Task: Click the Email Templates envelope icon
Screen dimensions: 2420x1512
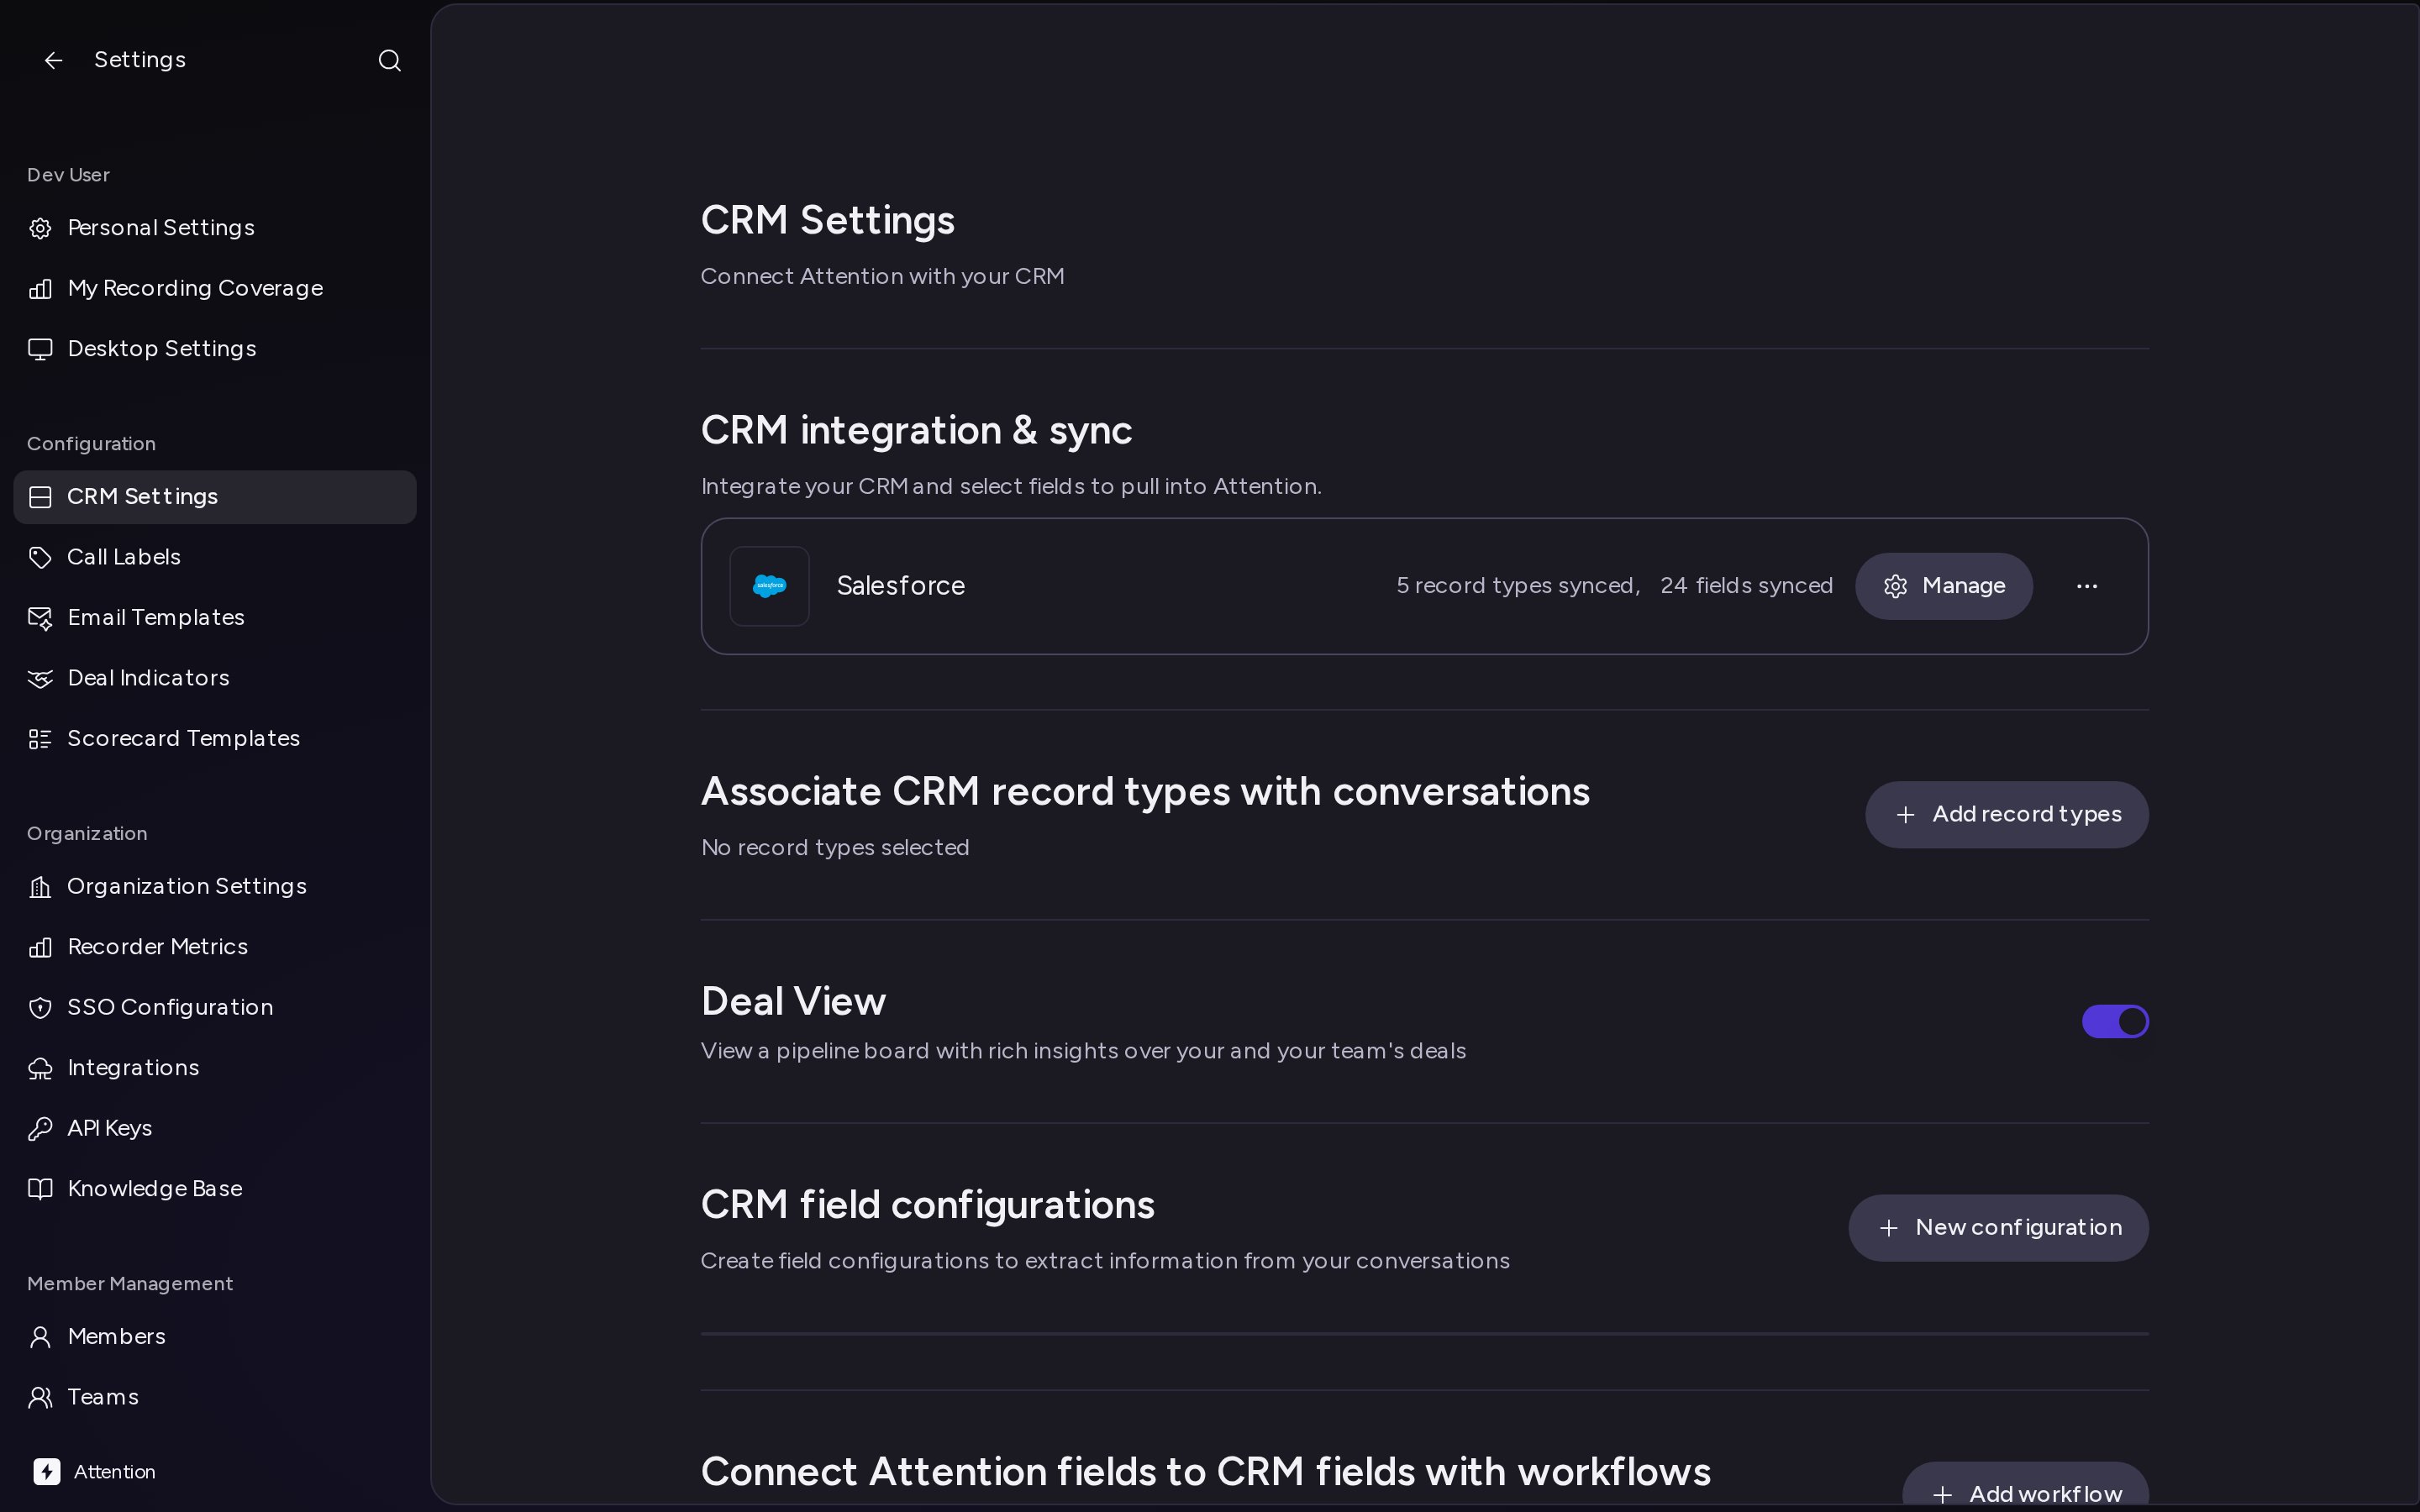Action: point(40,618)
